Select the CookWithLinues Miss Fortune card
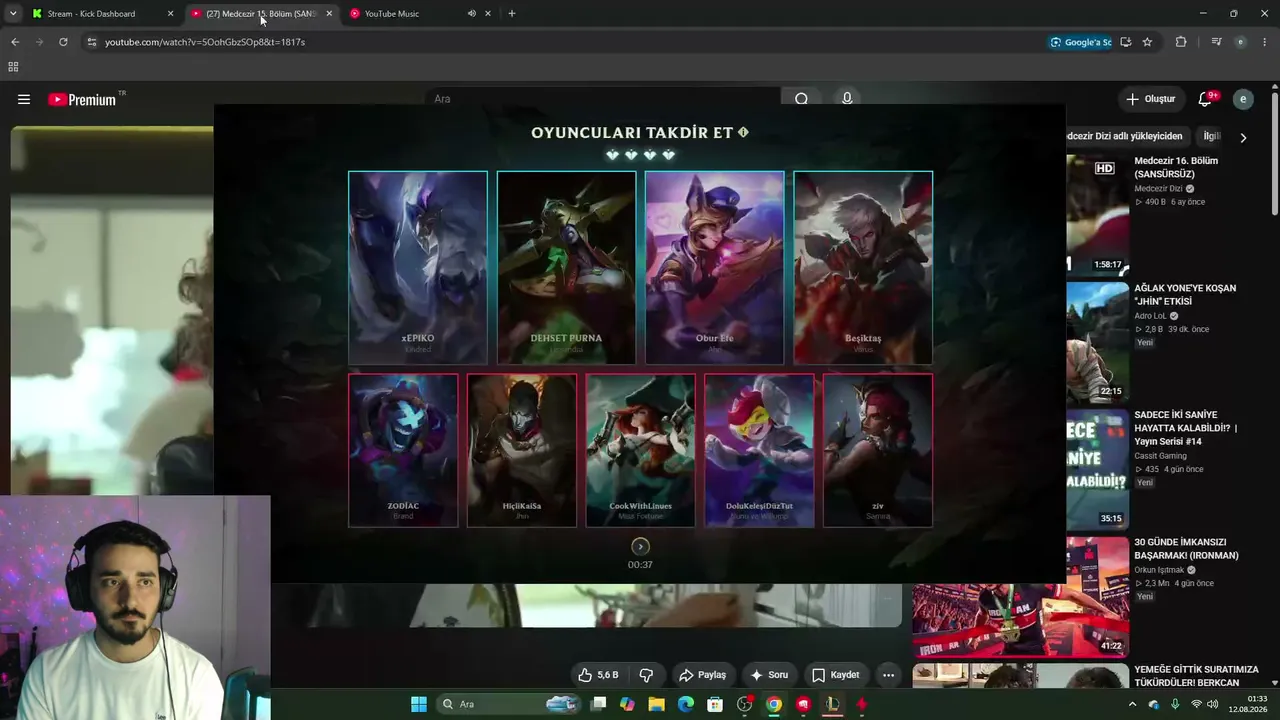Screen dimensions: 1280x720 pyautogui.click(x=640, y=450)
